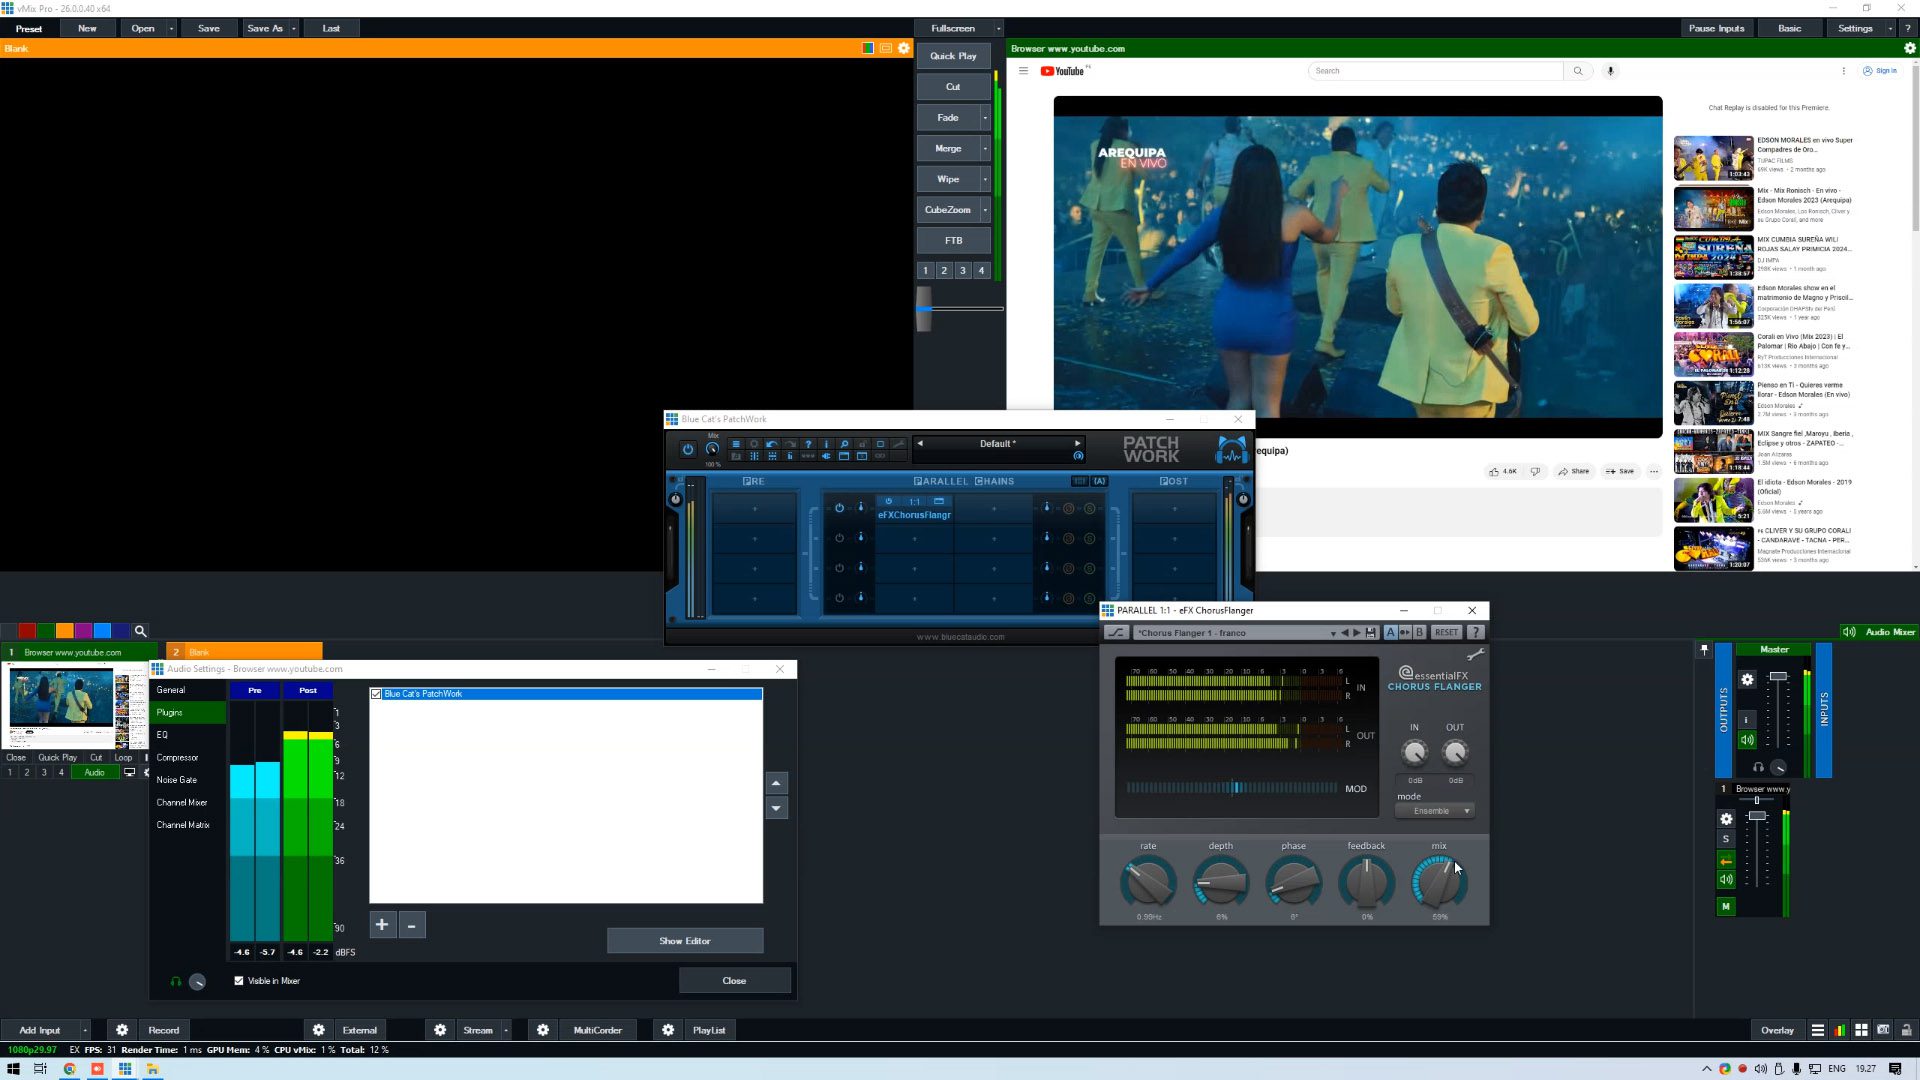Screen dimensions: 1920x1080
Task: Open ChorusFlanger settings with the wrench icon
Action: [1477, 655]
